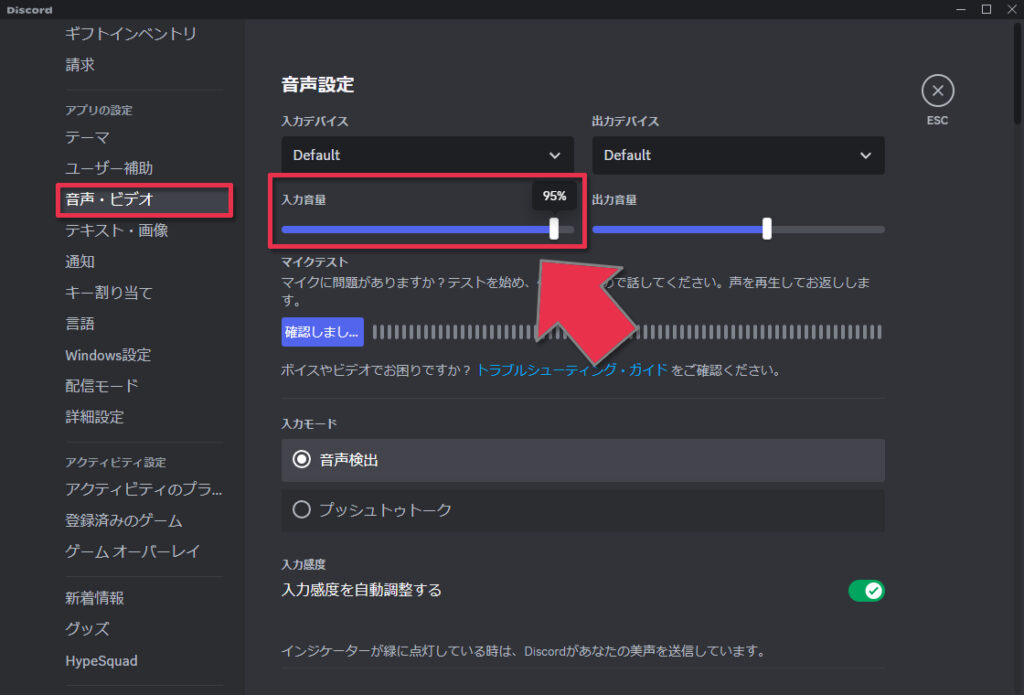Click the 出力音量 output volume slider handle
This screenshot has width=1024, height=695.
767,229
